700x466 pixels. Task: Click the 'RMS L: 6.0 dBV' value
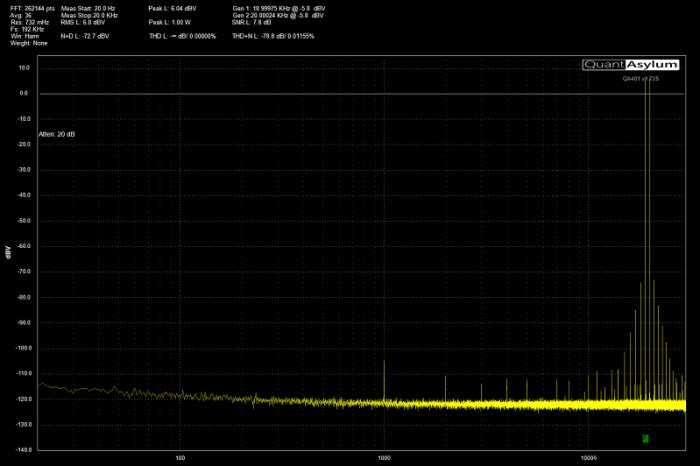tap(83, 22)
